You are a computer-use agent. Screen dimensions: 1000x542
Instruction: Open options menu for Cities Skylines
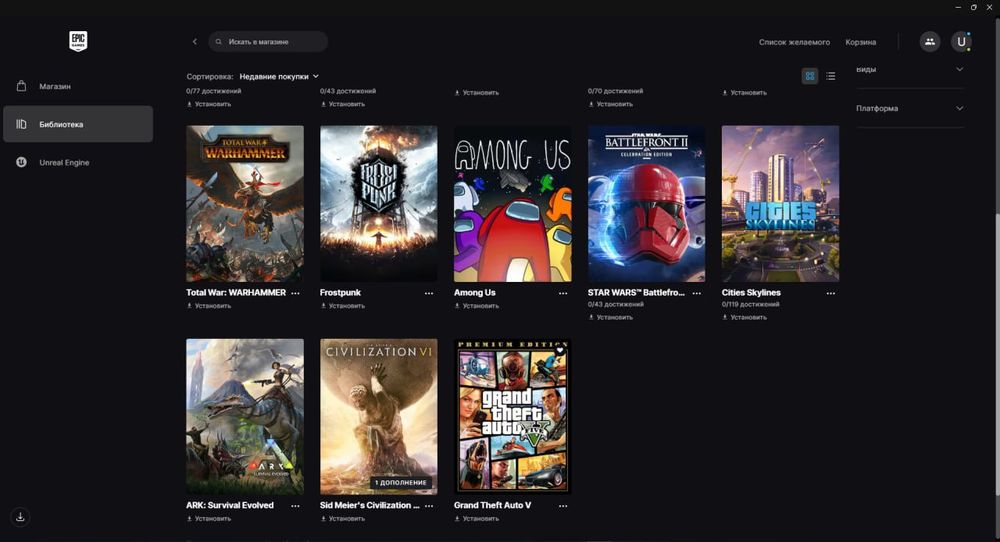point(830,293)
